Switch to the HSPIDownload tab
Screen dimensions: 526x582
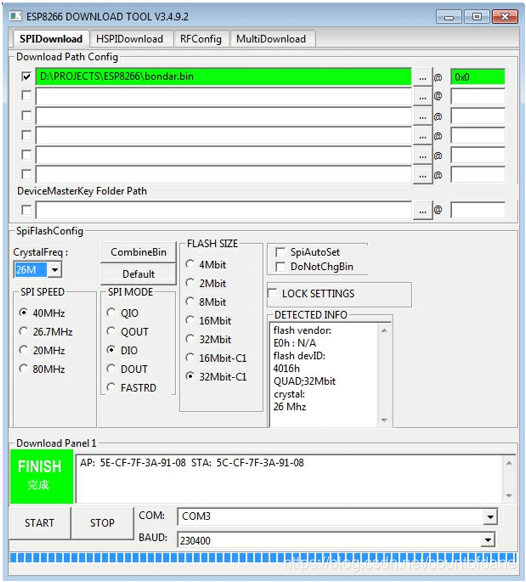pos(130,39)
